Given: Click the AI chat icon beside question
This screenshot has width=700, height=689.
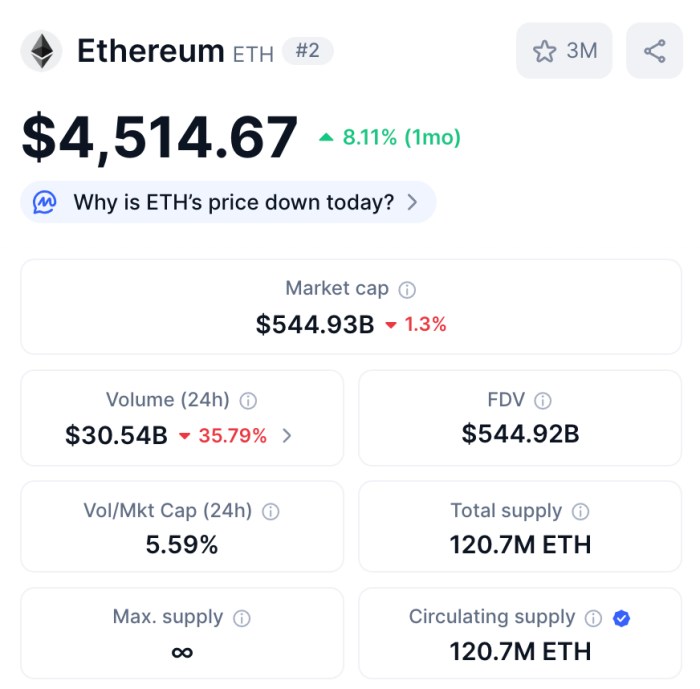Looking at the screenshot, I should tap(45, 202).
